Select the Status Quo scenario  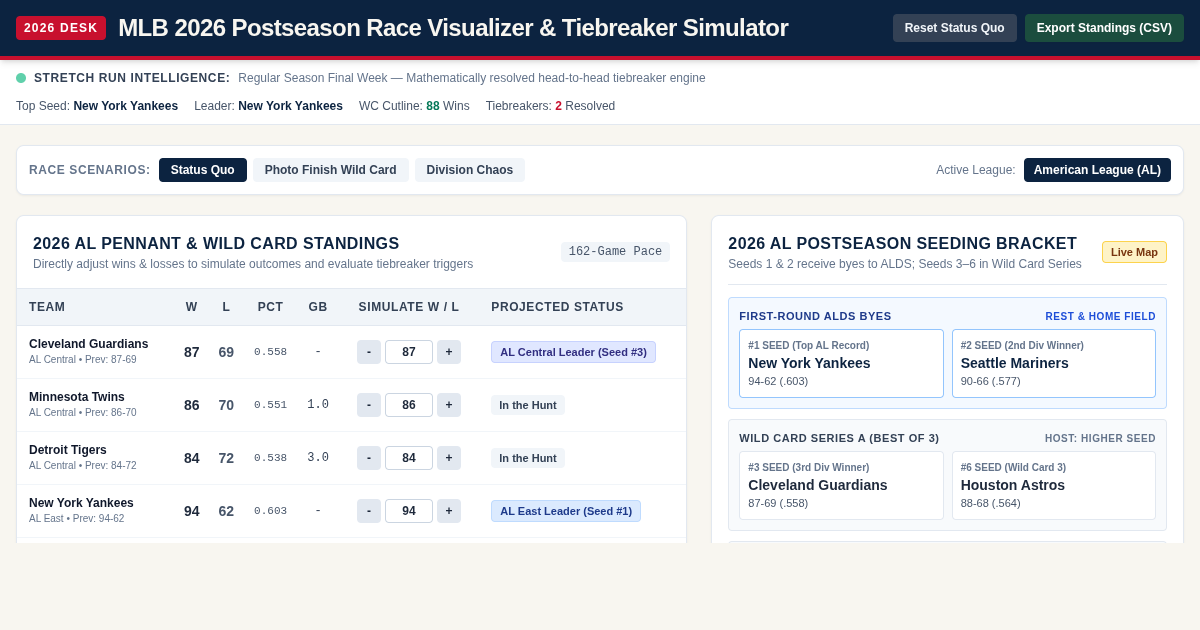pos(203,170)
